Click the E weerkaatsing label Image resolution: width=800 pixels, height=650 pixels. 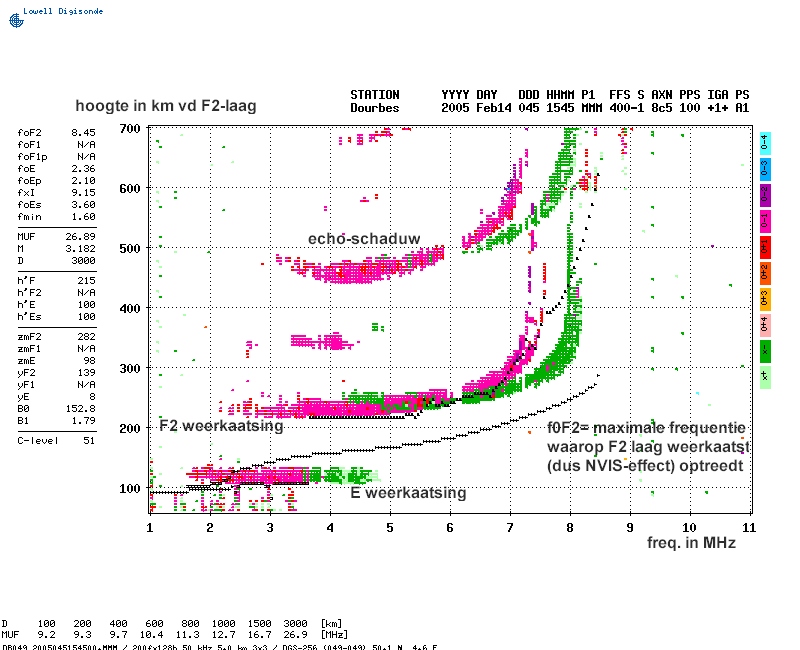[408, 493]
